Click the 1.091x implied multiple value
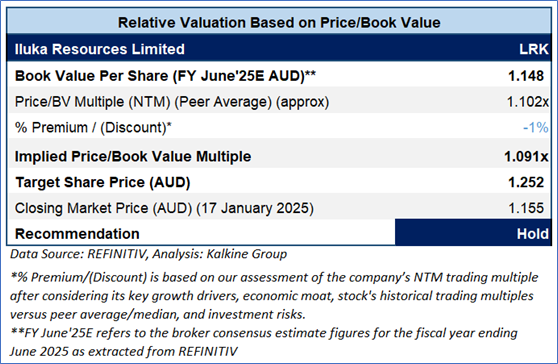The height and width of the screenshot is (364, 558). click(526, 157)
